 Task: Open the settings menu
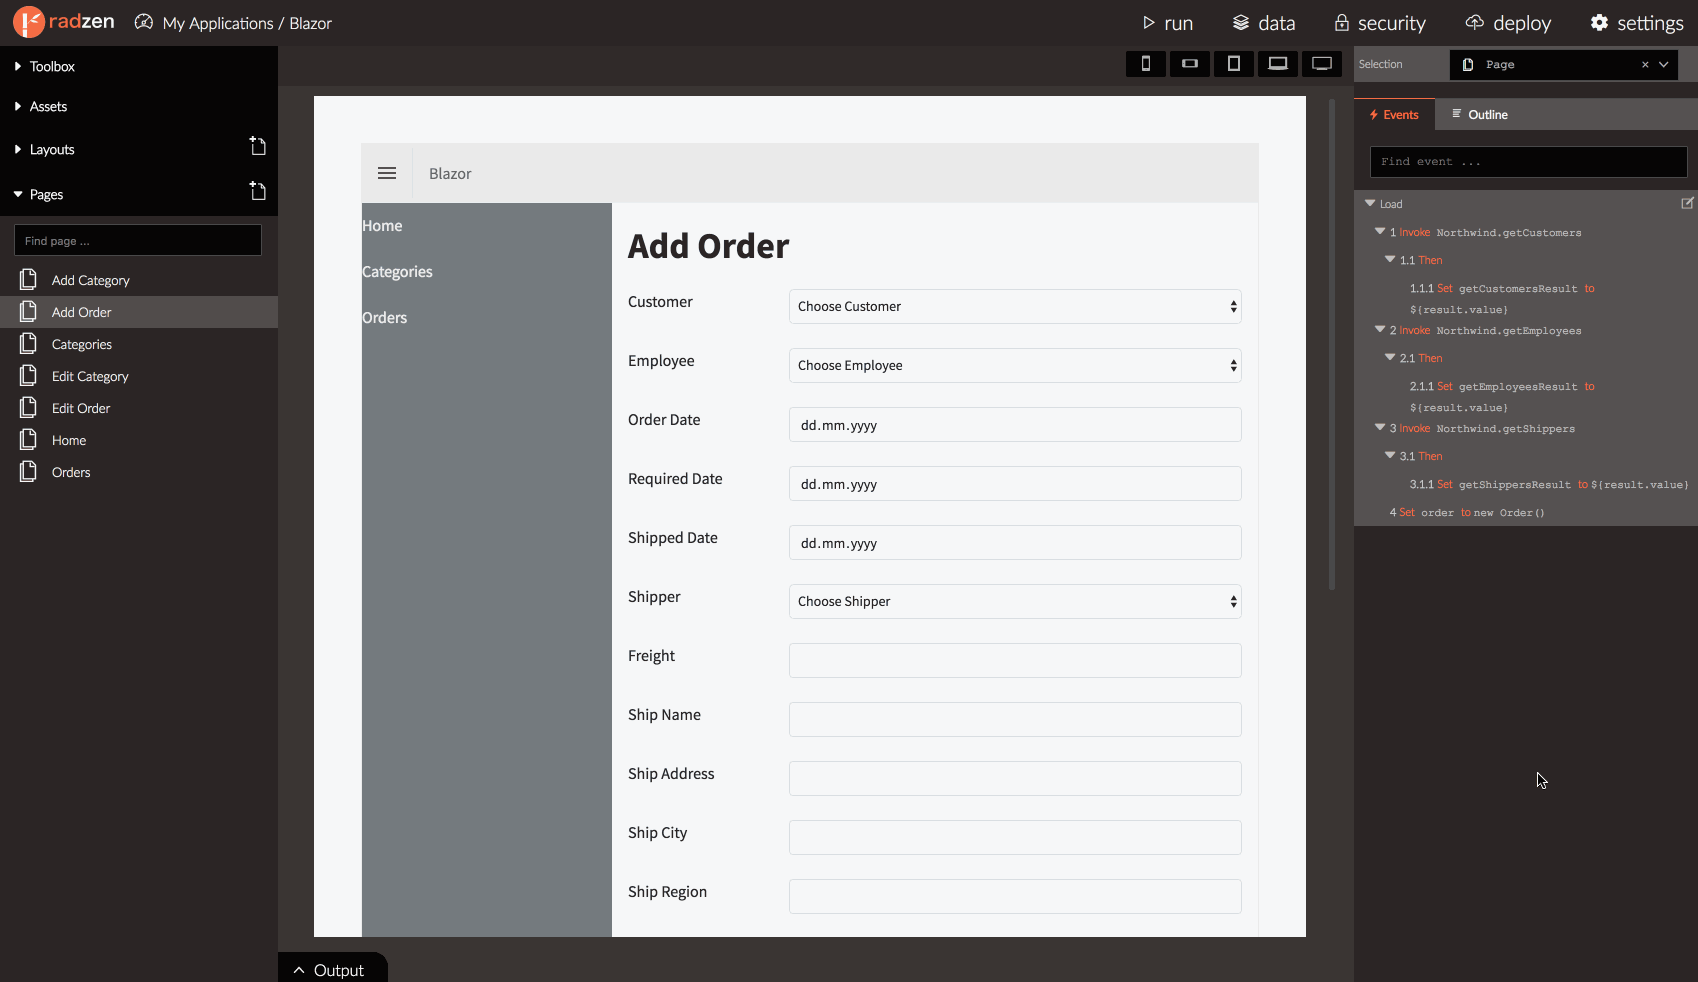tap(1637, 23)
